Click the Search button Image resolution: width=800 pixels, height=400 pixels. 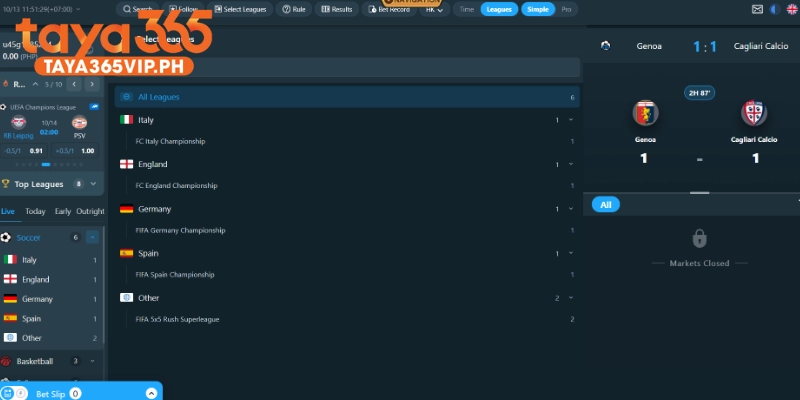pos(138,9)
